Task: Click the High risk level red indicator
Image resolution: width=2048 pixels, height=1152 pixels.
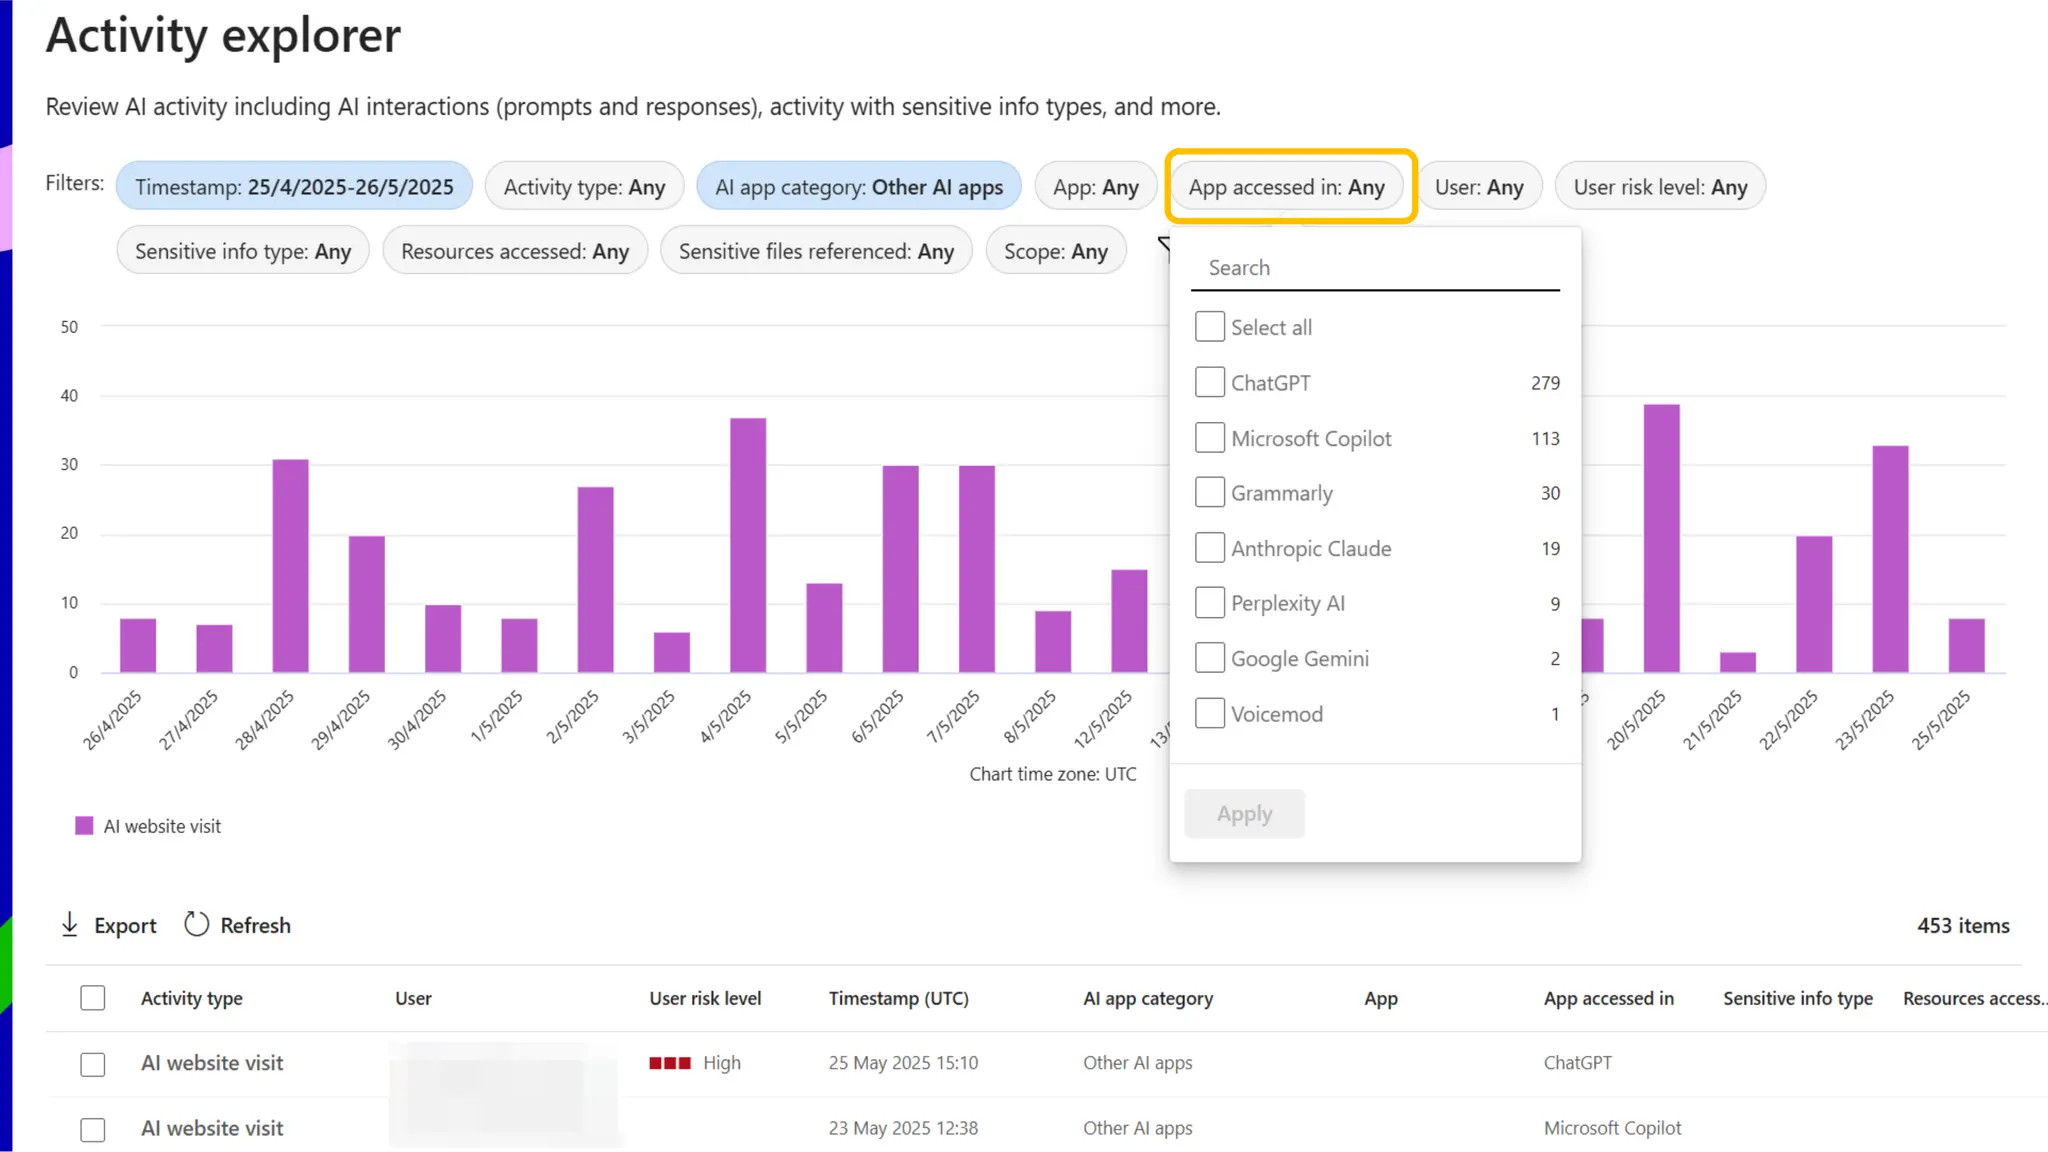Action: (x=670, y=1063)
